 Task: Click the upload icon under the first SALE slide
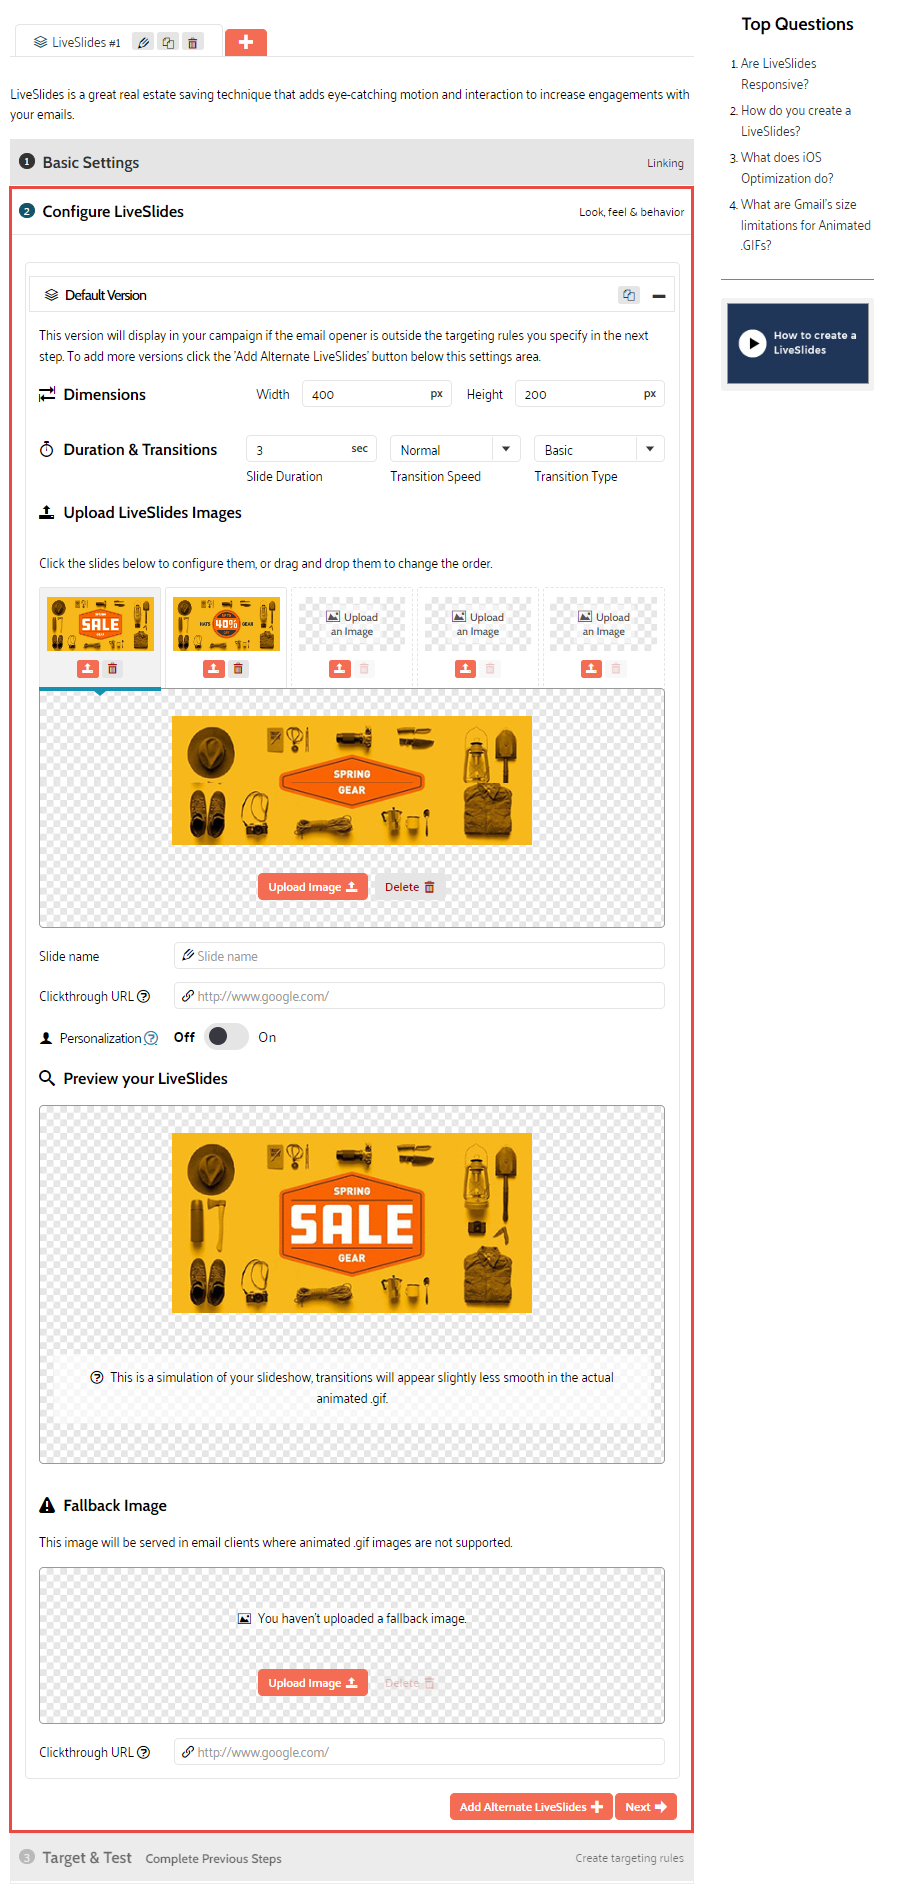(88, 668)
